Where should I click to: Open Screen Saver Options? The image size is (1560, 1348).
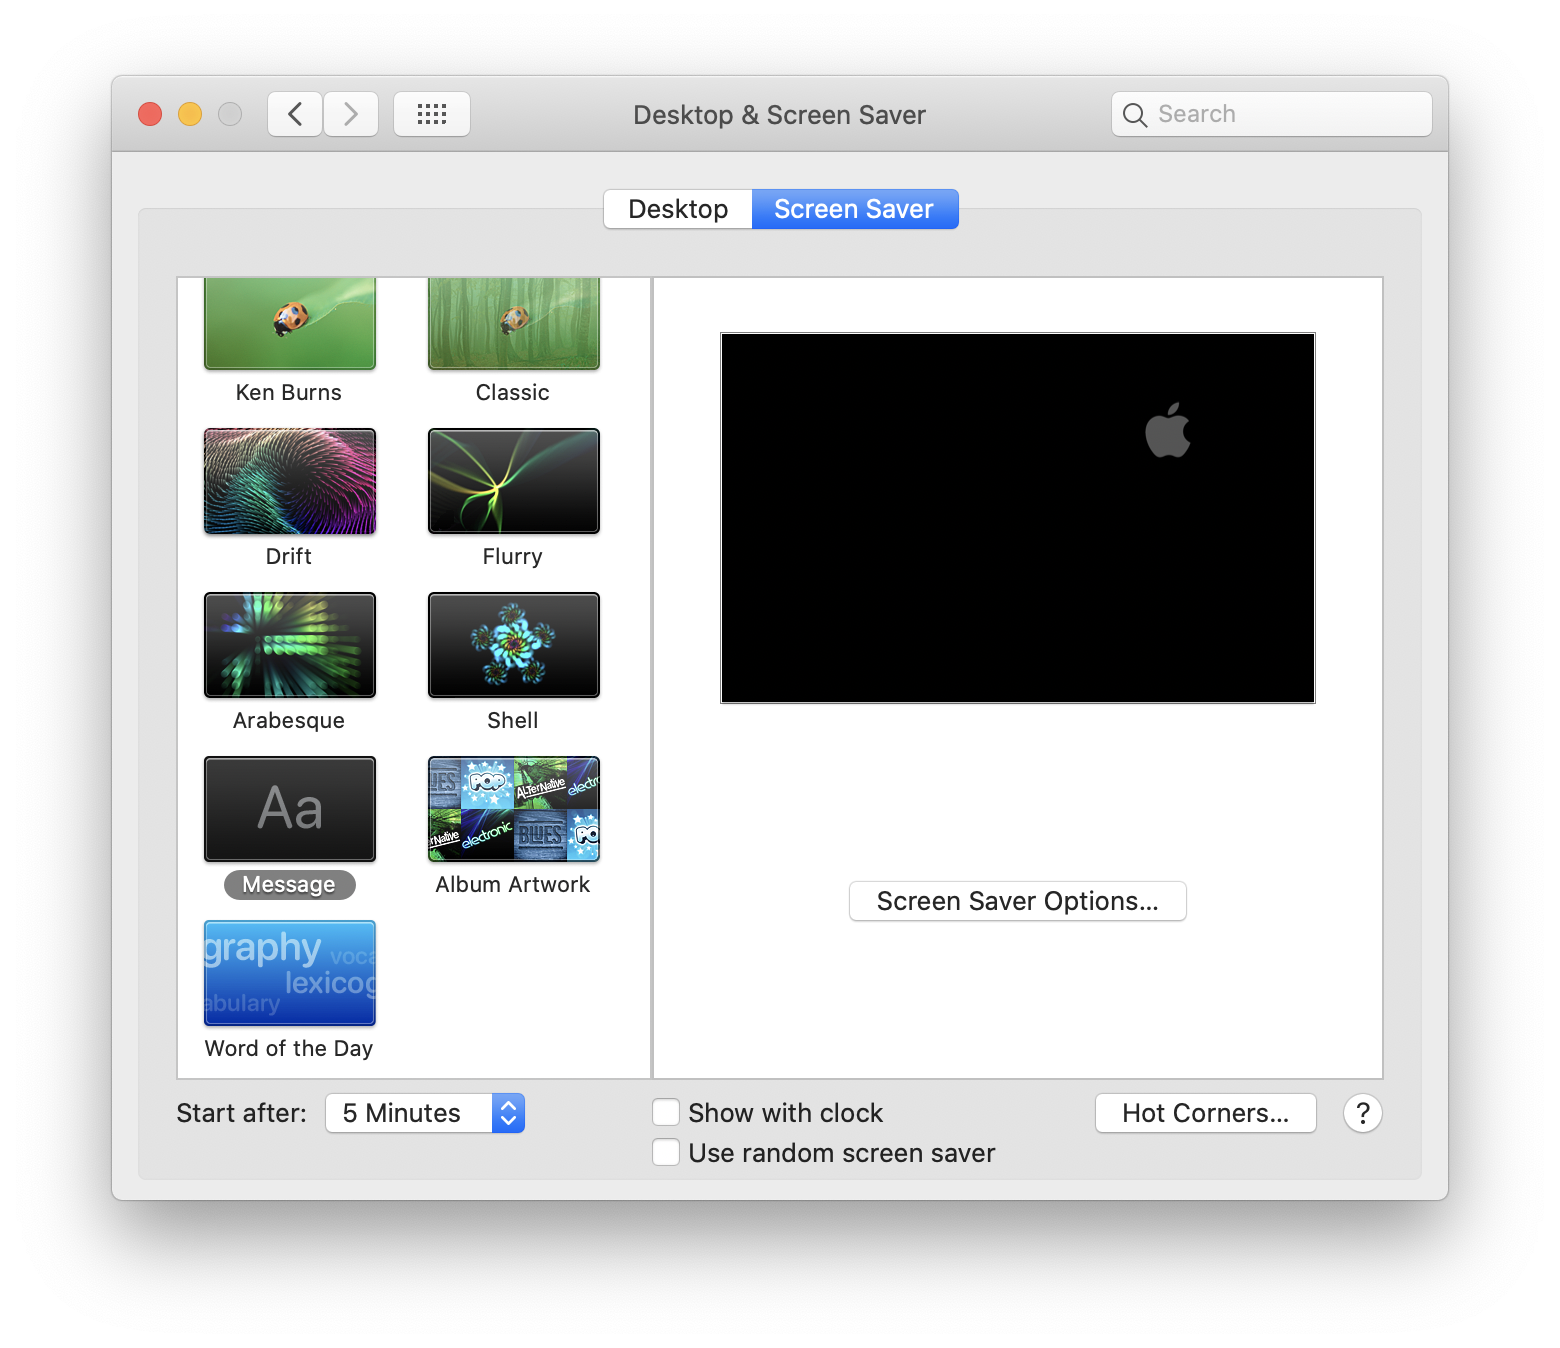[1018, 901]
